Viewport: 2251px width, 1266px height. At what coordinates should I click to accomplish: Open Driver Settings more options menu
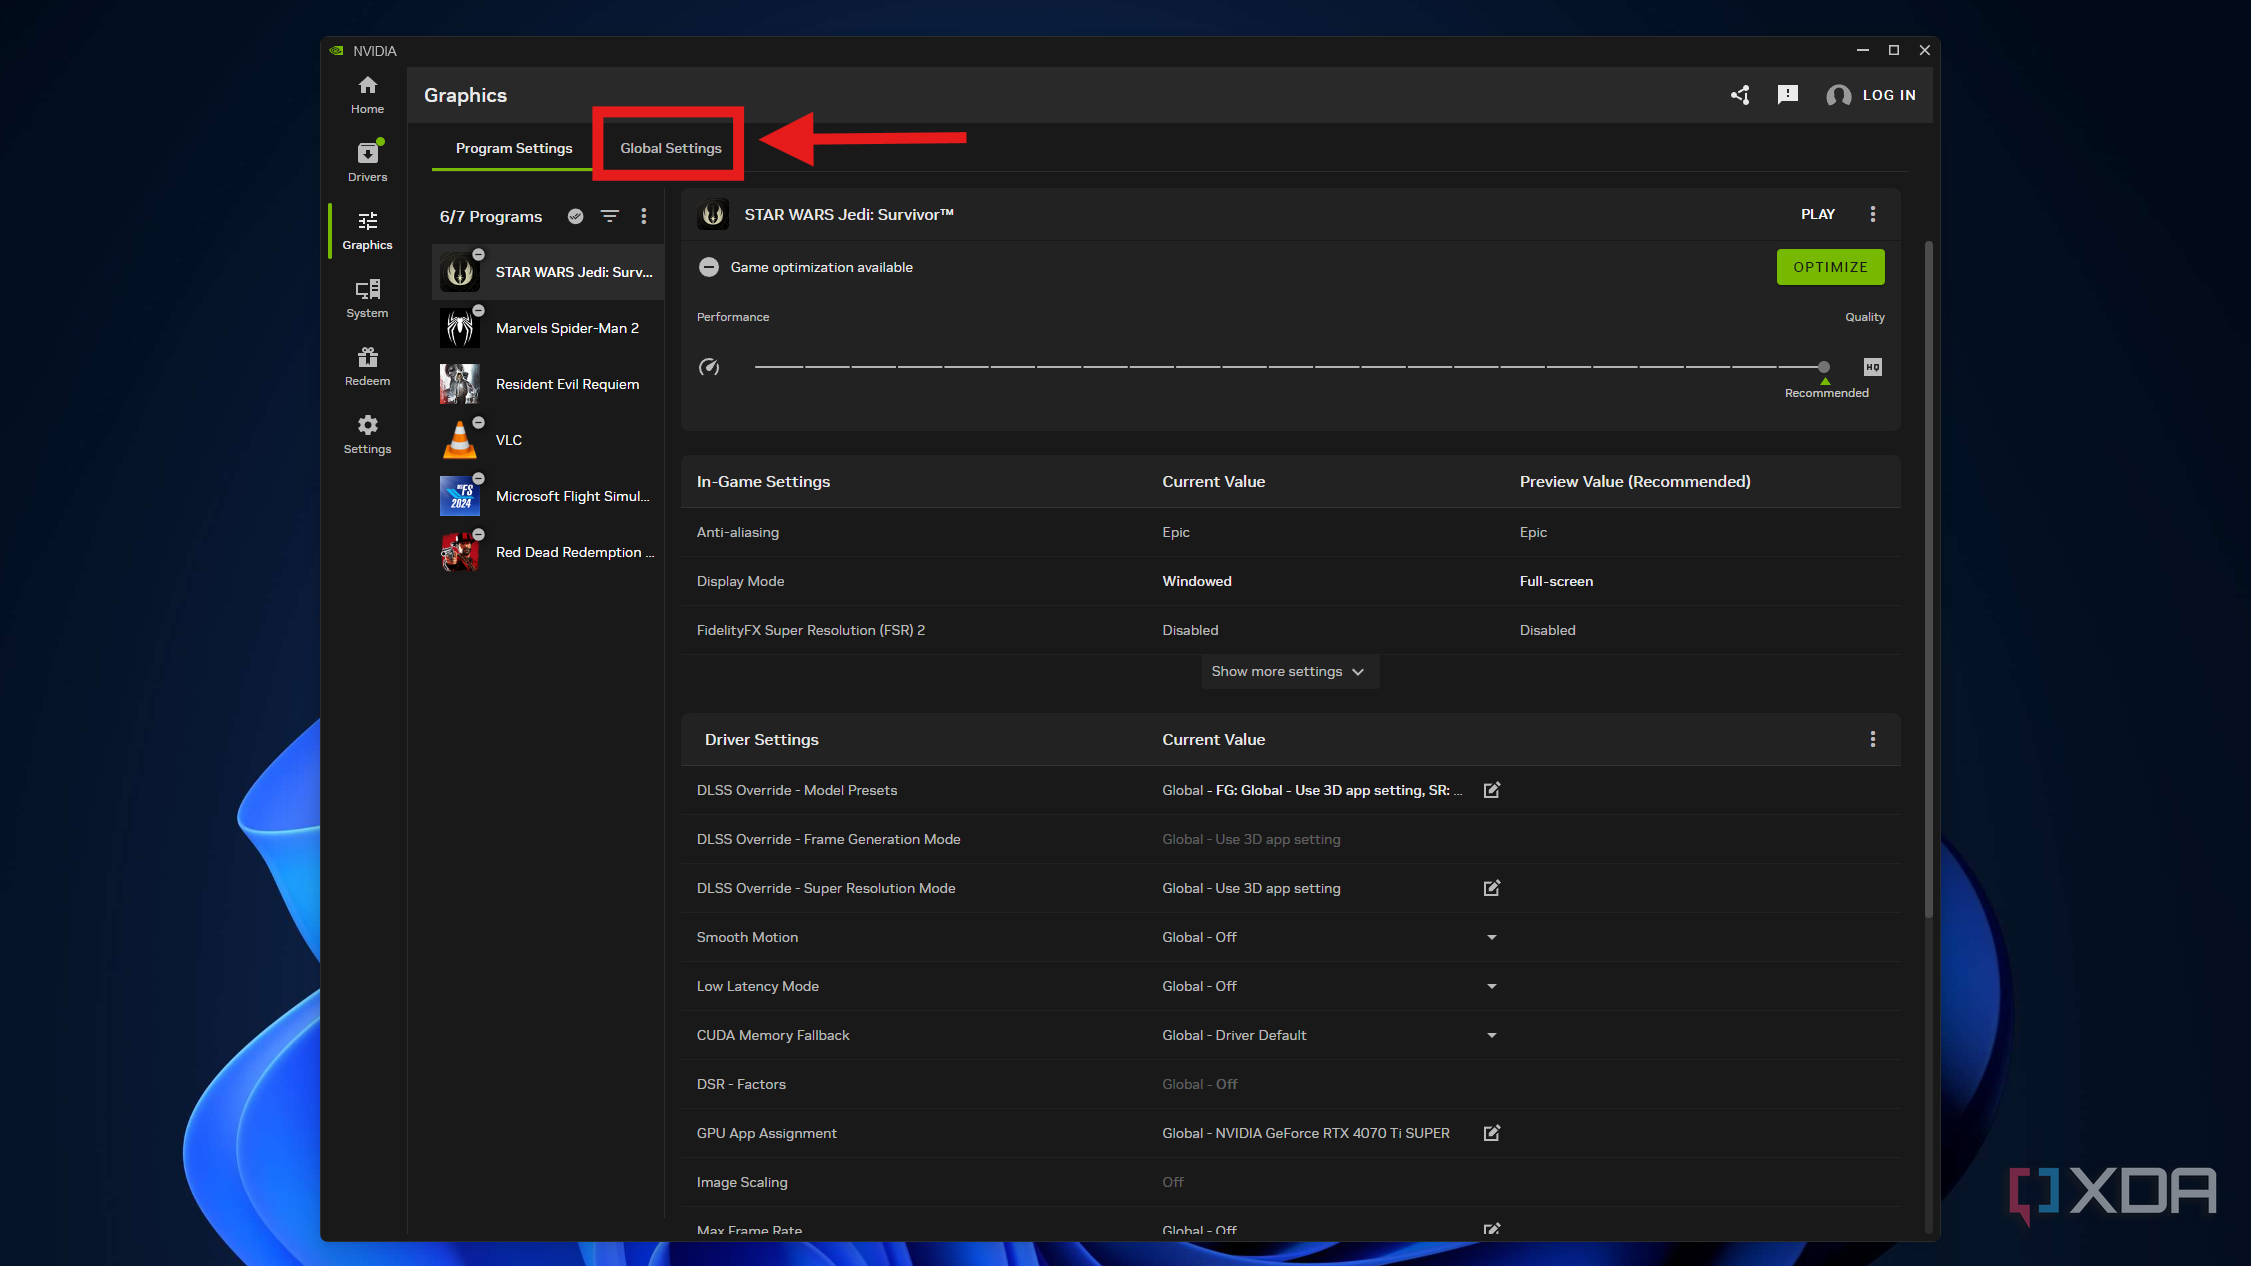pos(1873,739)
